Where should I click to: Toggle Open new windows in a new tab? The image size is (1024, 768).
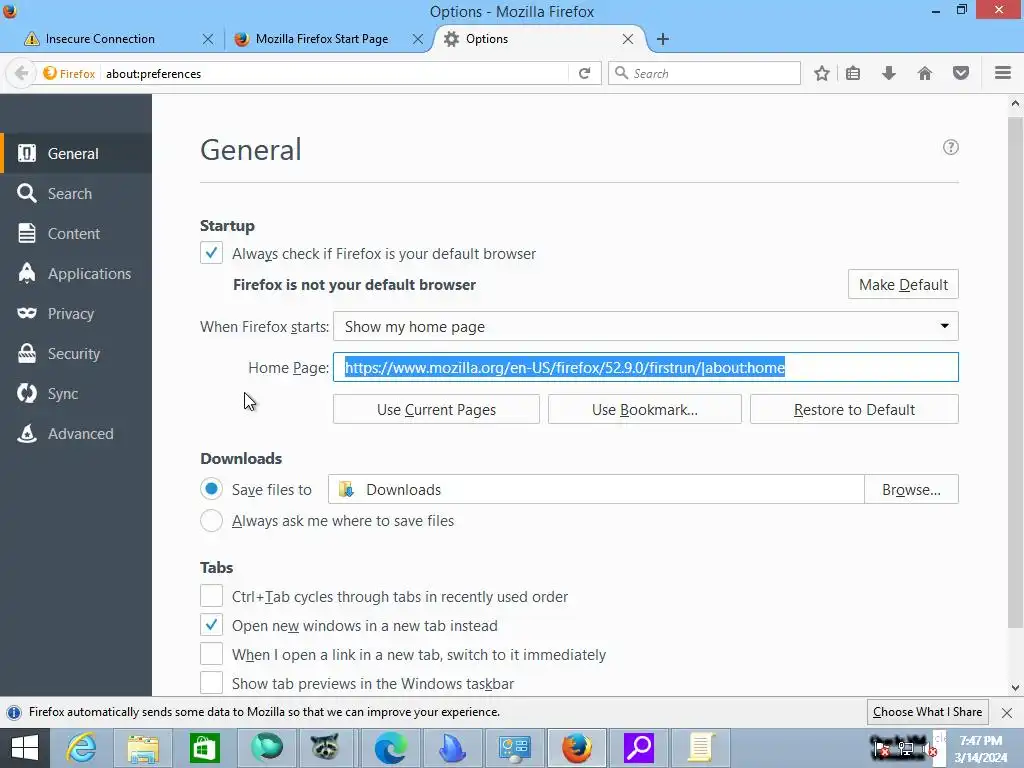click(x=211, y=625)
